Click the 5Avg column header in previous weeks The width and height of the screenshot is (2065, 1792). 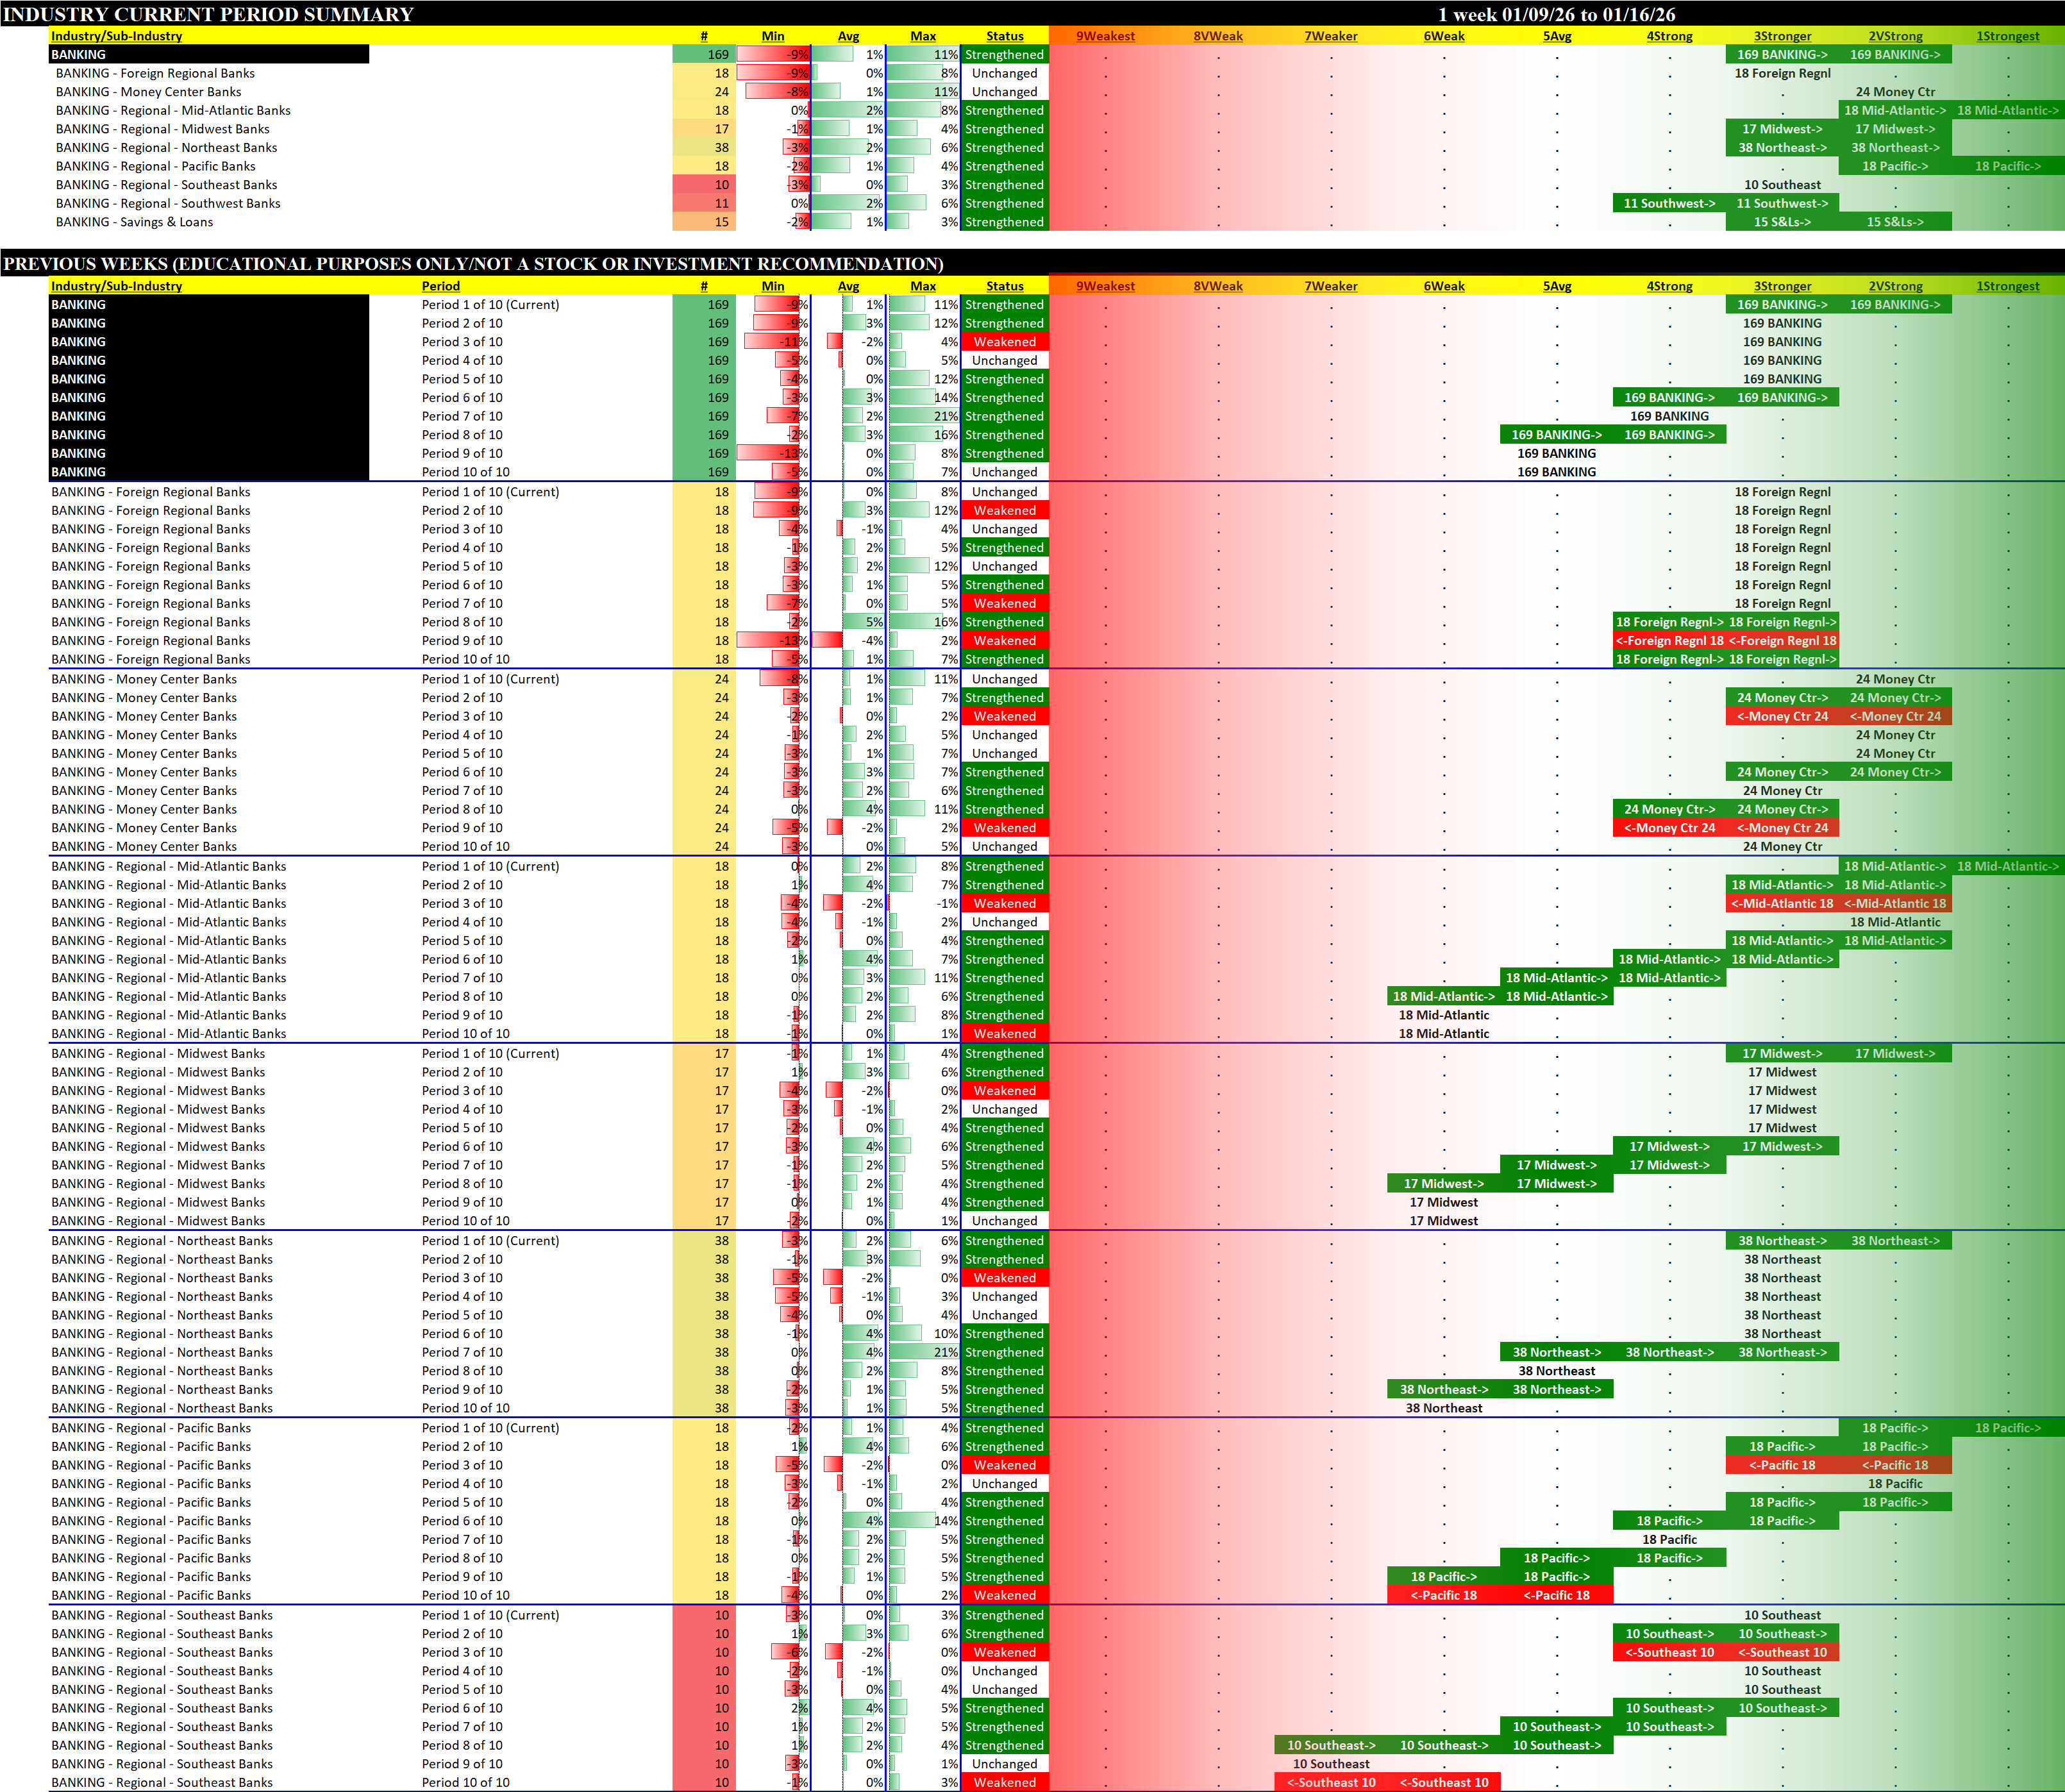point(1556,286)
